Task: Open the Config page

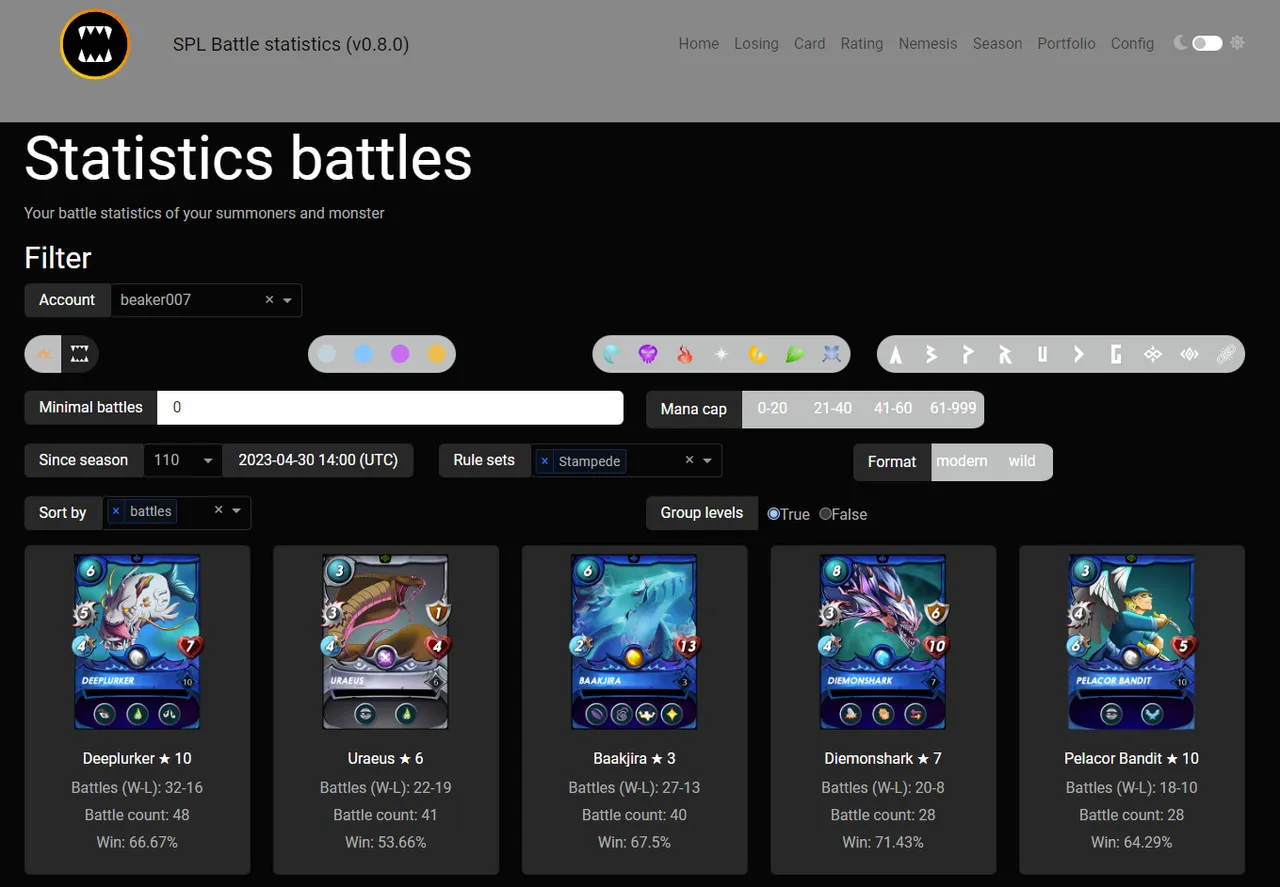Action: pyautogui.click(x=1132, y=43)
